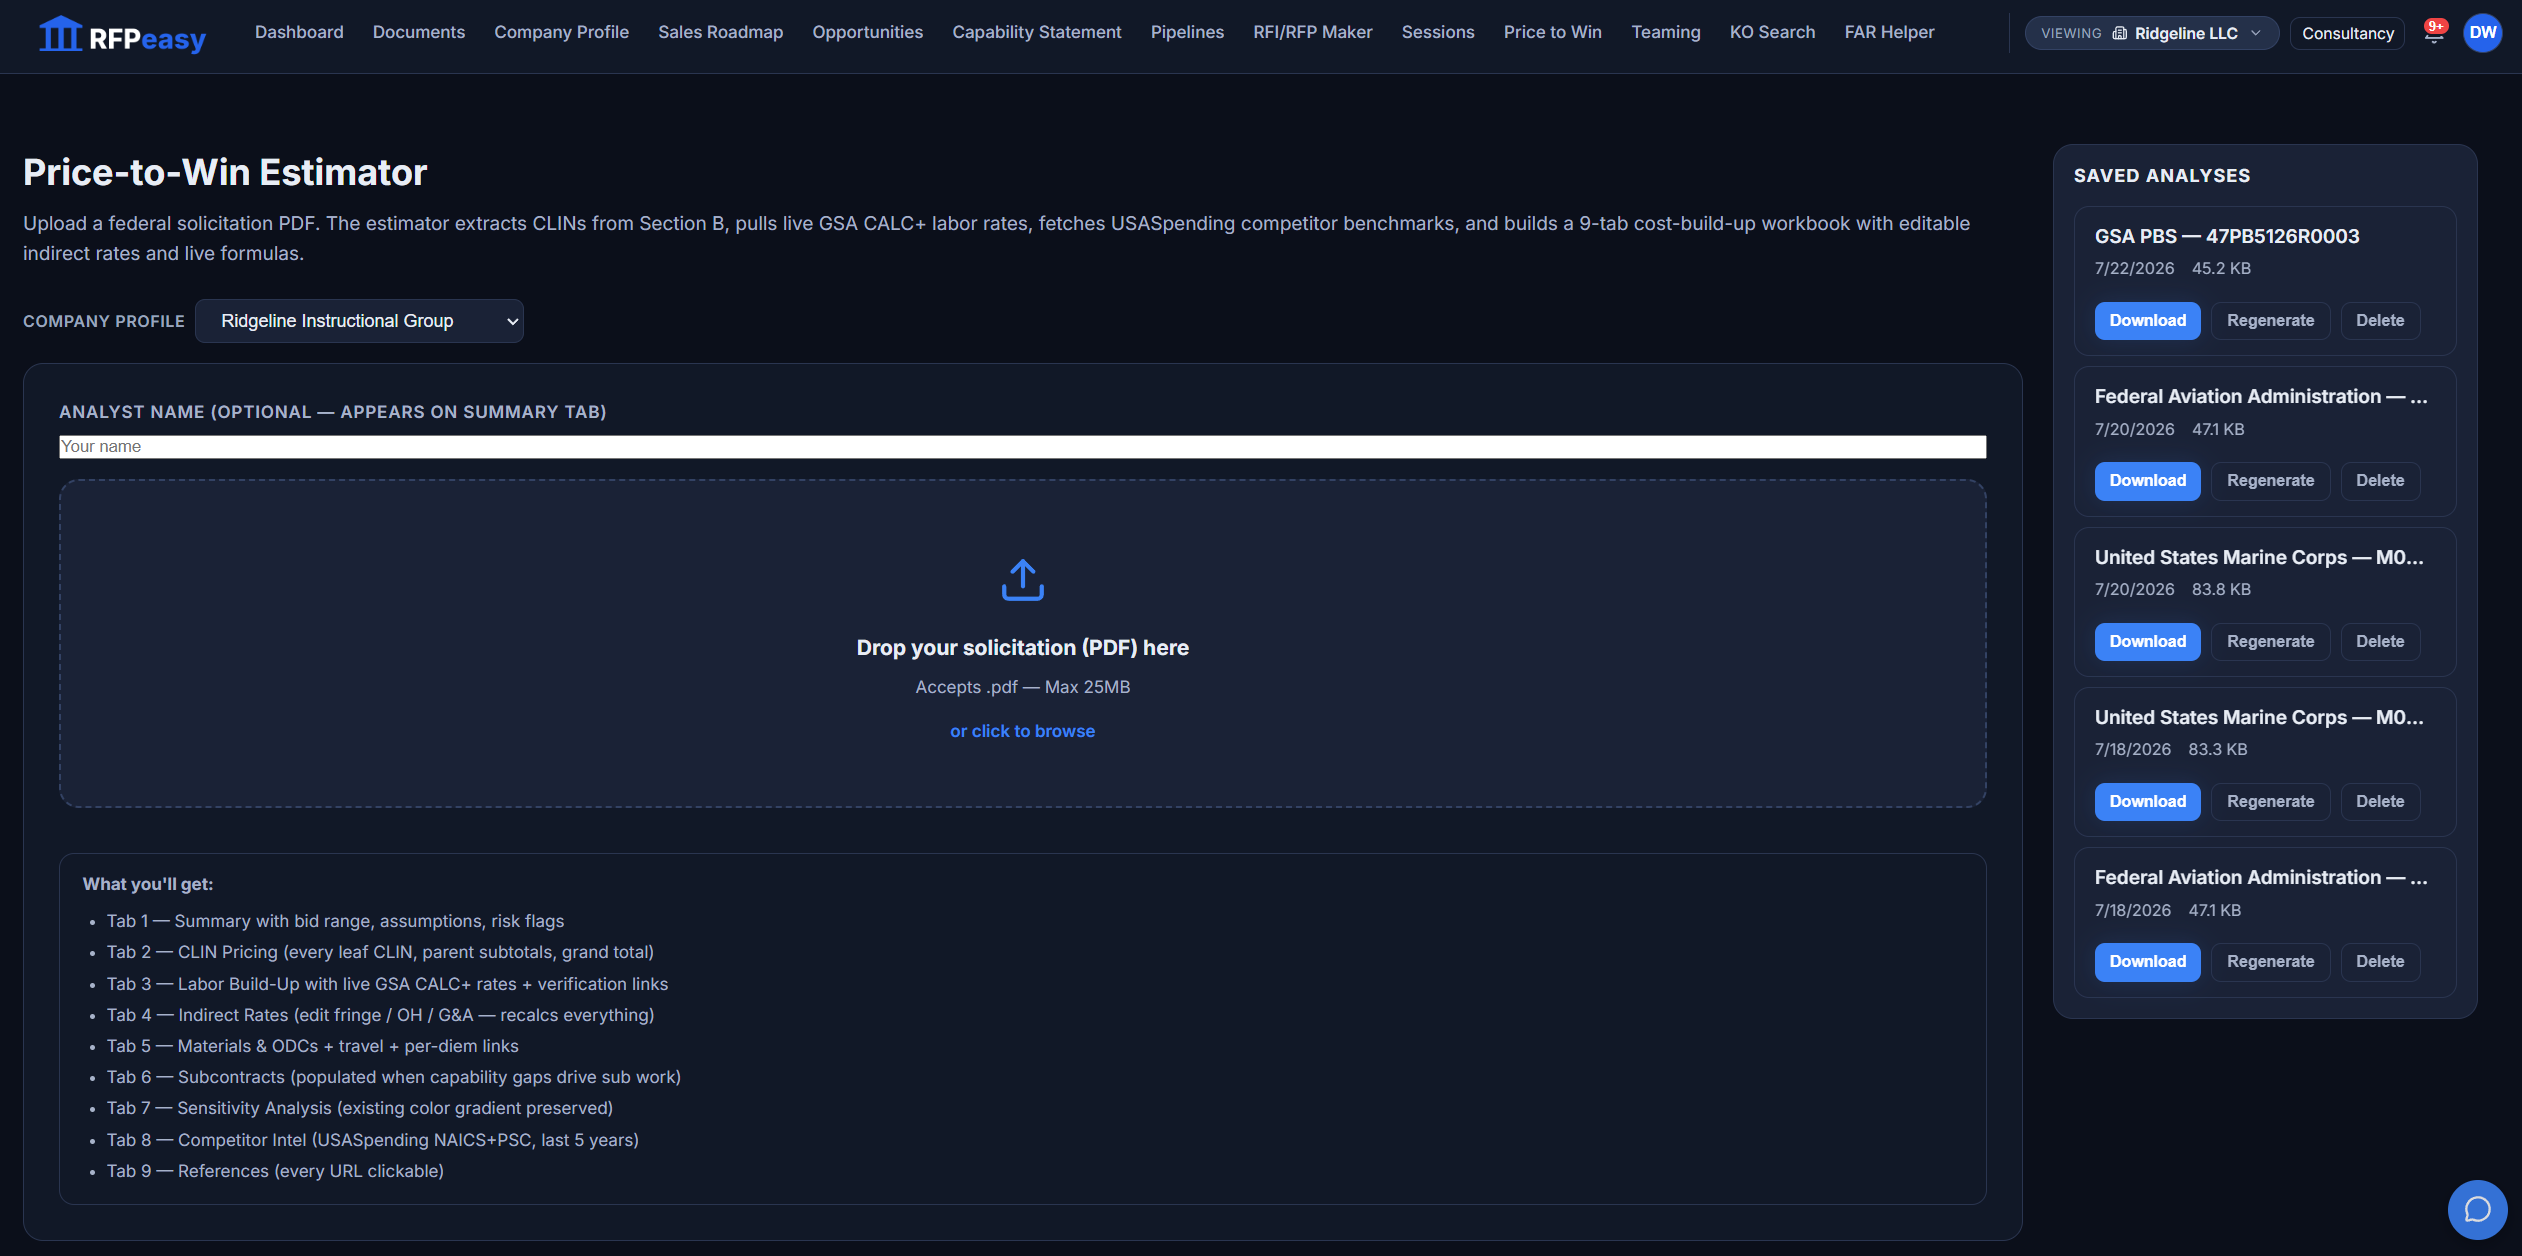Viewport: 2522px width, 1256px height.
Task: Download the 7/18/2026 Marine Corps analysis
Action: click(x=2147, y=802)
